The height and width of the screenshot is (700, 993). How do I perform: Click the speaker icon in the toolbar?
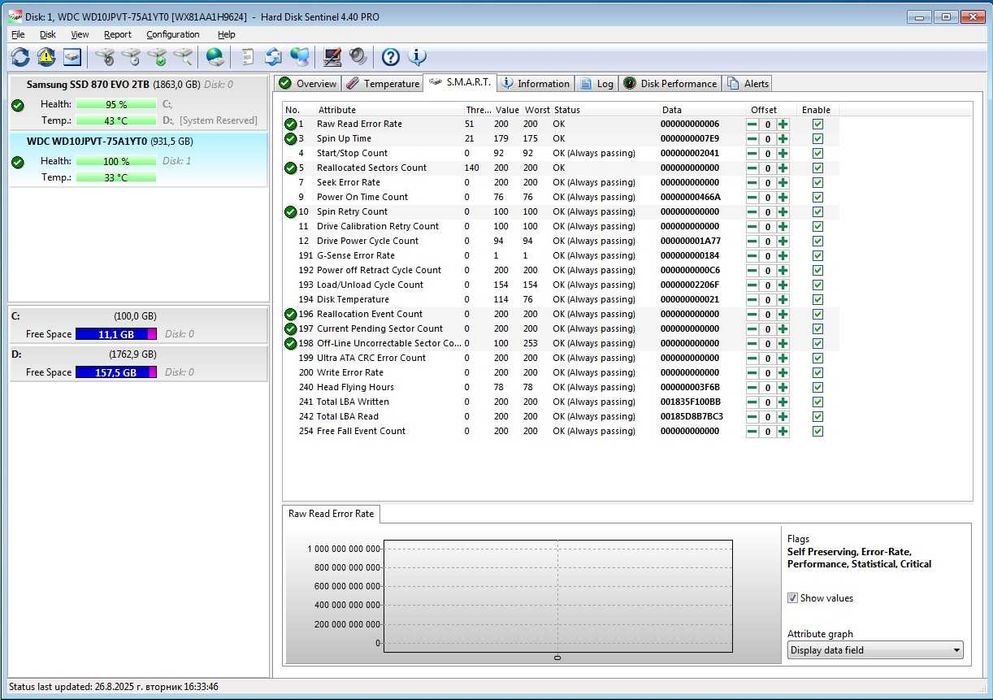(x=357, y=57)
